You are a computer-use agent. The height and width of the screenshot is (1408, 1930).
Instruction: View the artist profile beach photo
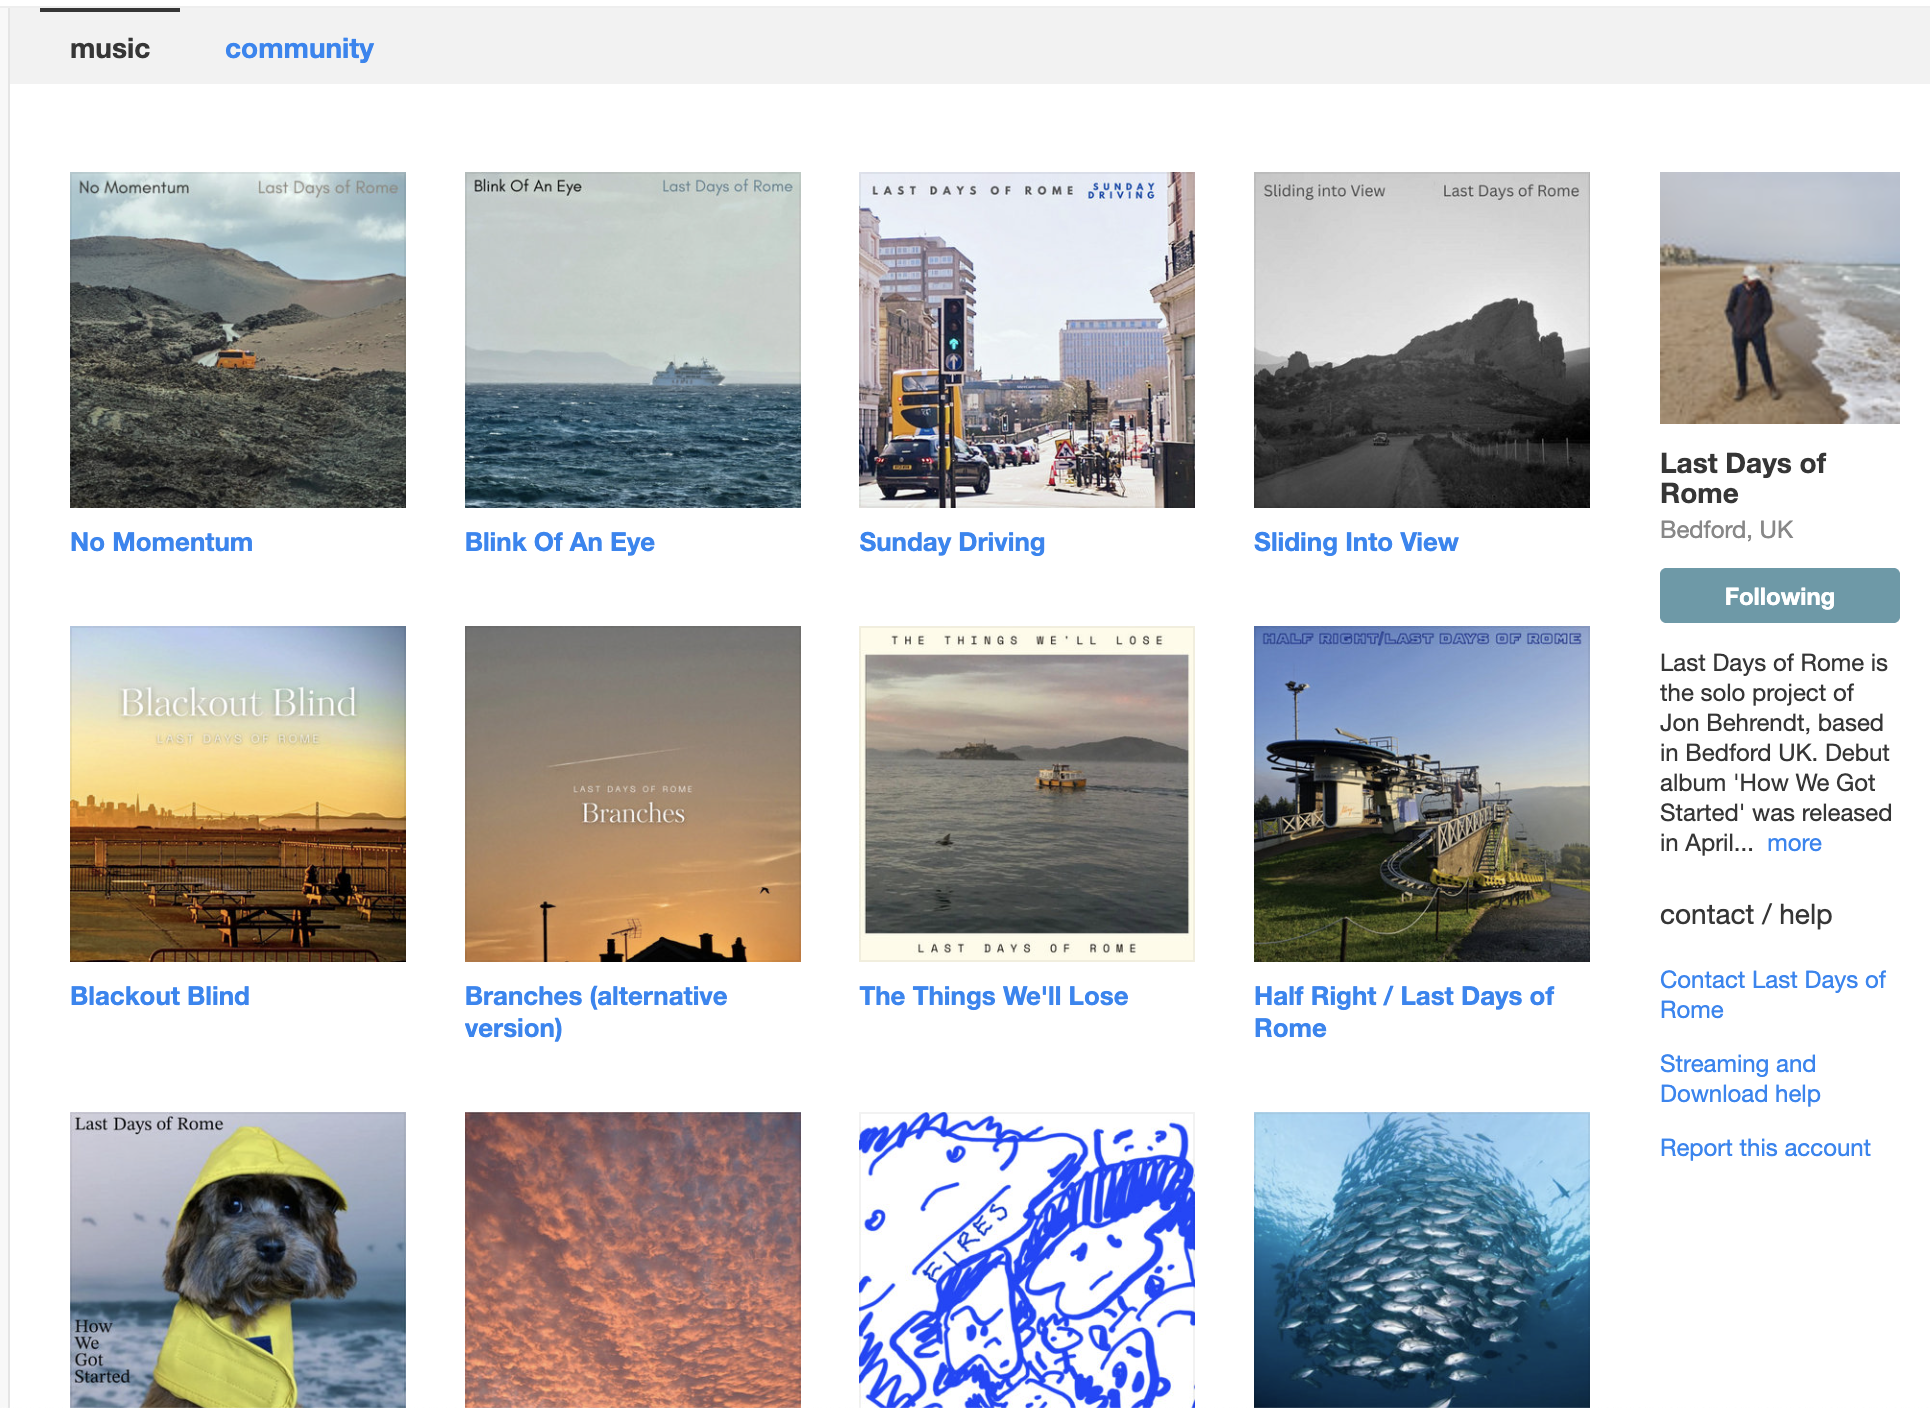(x=1778, y=298)
